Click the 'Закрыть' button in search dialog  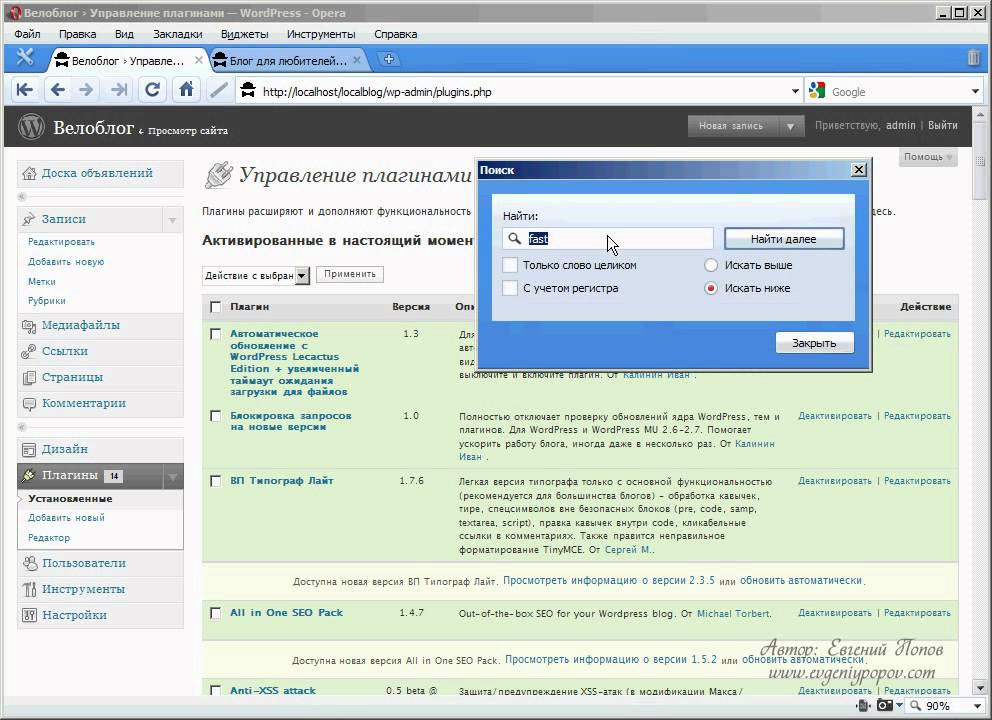814,343
